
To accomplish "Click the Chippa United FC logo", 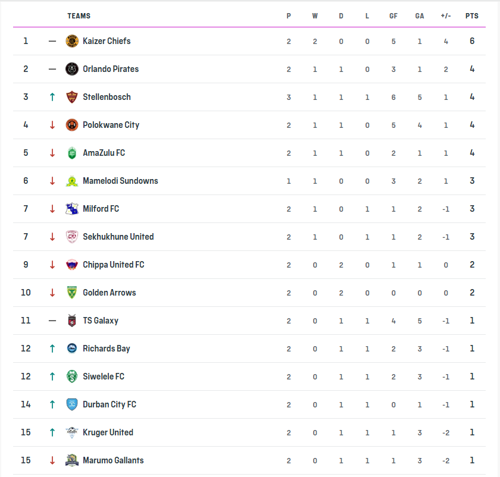I will [72, 265].
